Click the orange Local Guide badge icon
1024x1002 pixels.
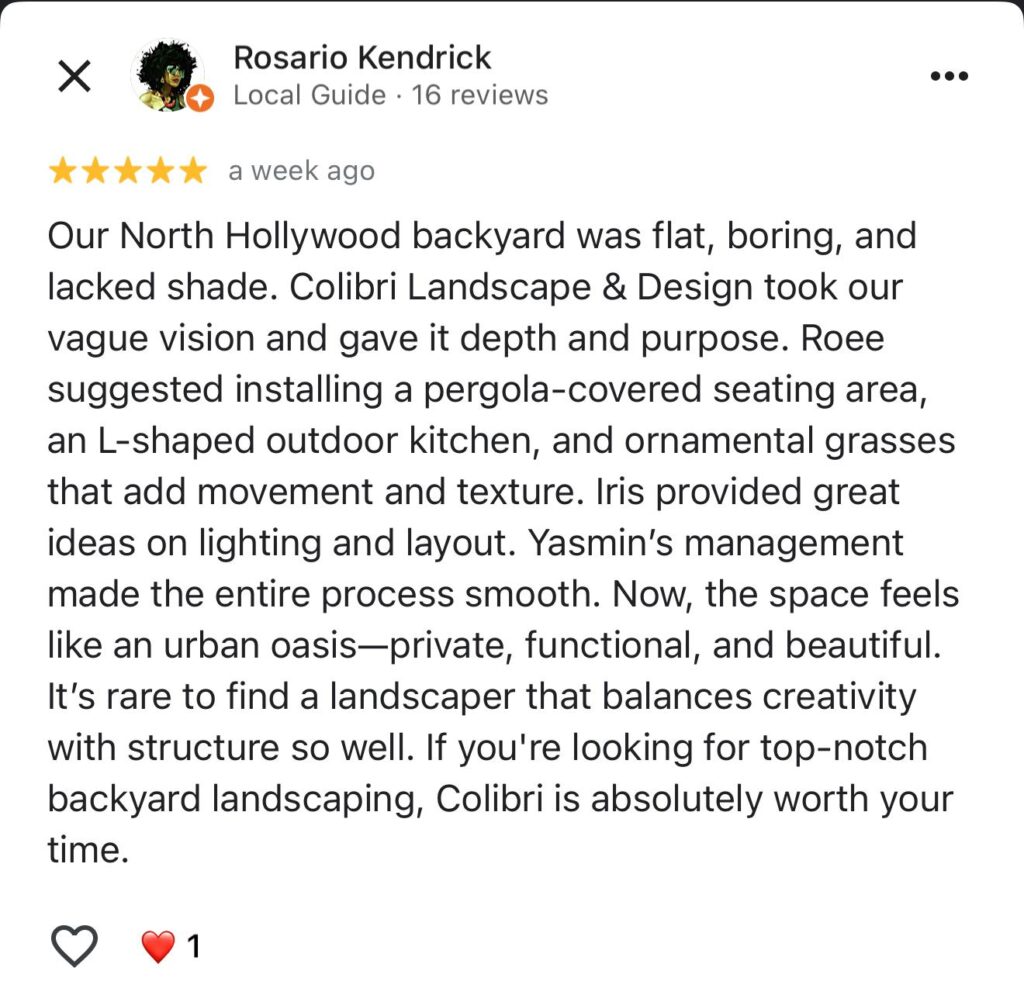tap(201, 98)
